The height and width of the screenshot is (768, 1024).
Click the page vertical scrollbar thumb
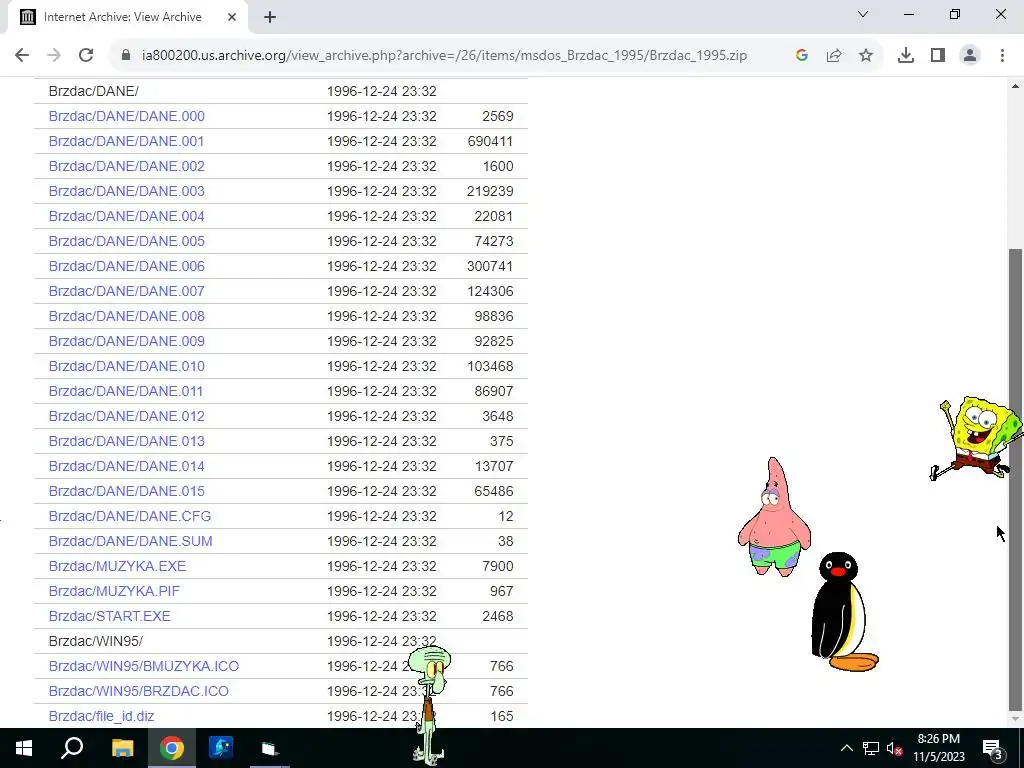point(1015,479)
